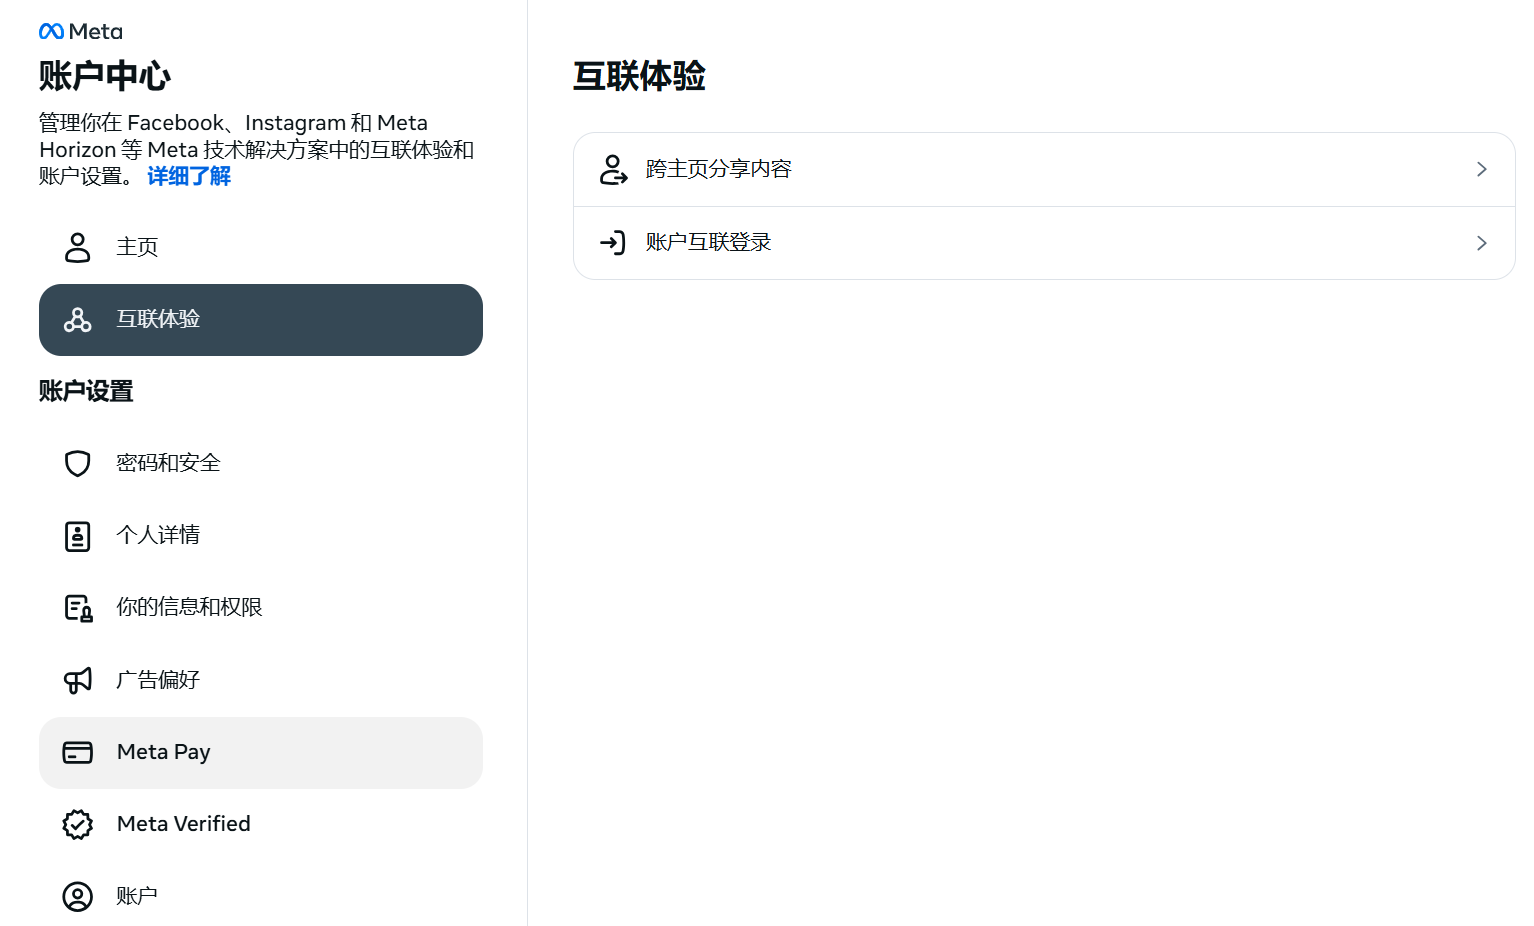Click the share profile icon in 跨主页分享内容
The height and width of the screenshot is (926, 1534).
[x=613, y=170]
